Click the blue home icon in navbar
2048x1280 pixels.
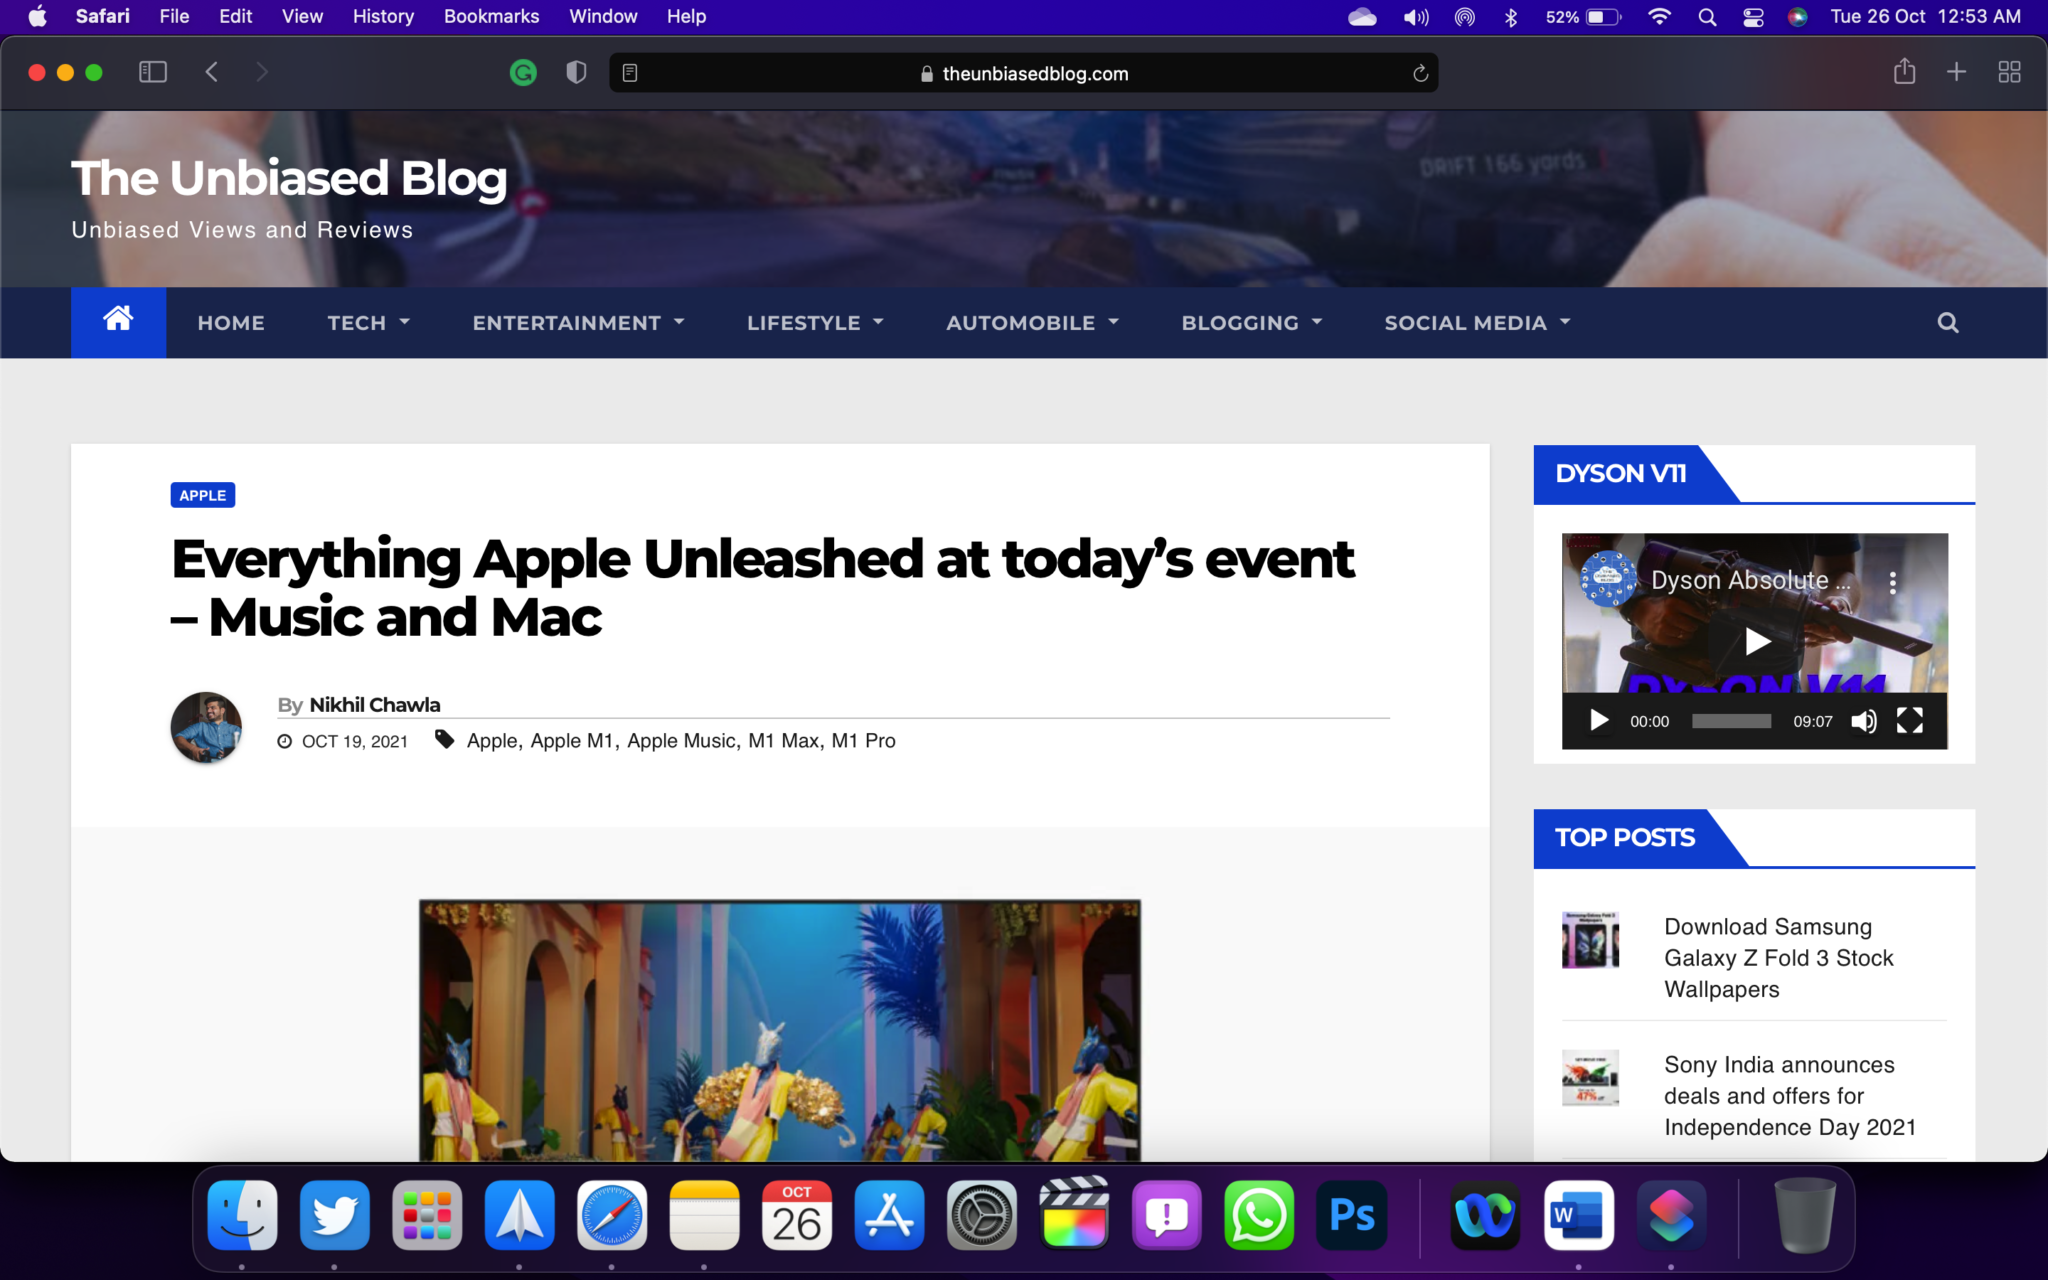point(118,322)
